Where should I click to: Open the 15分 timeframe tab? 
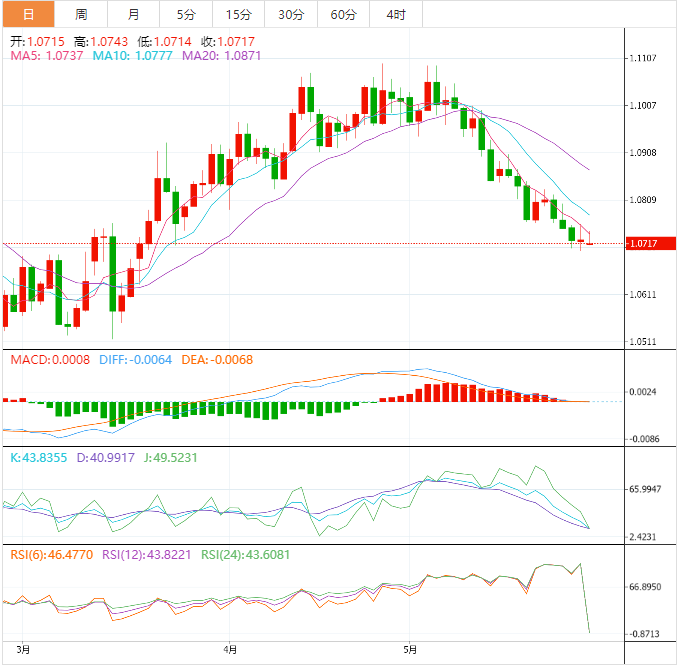[x=239, y=14]
